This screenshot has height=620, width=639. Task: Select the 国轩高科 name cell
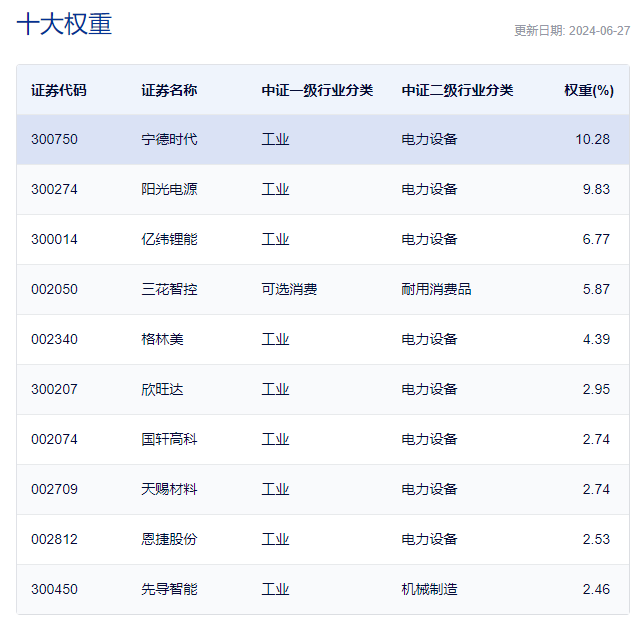[169, 439]
